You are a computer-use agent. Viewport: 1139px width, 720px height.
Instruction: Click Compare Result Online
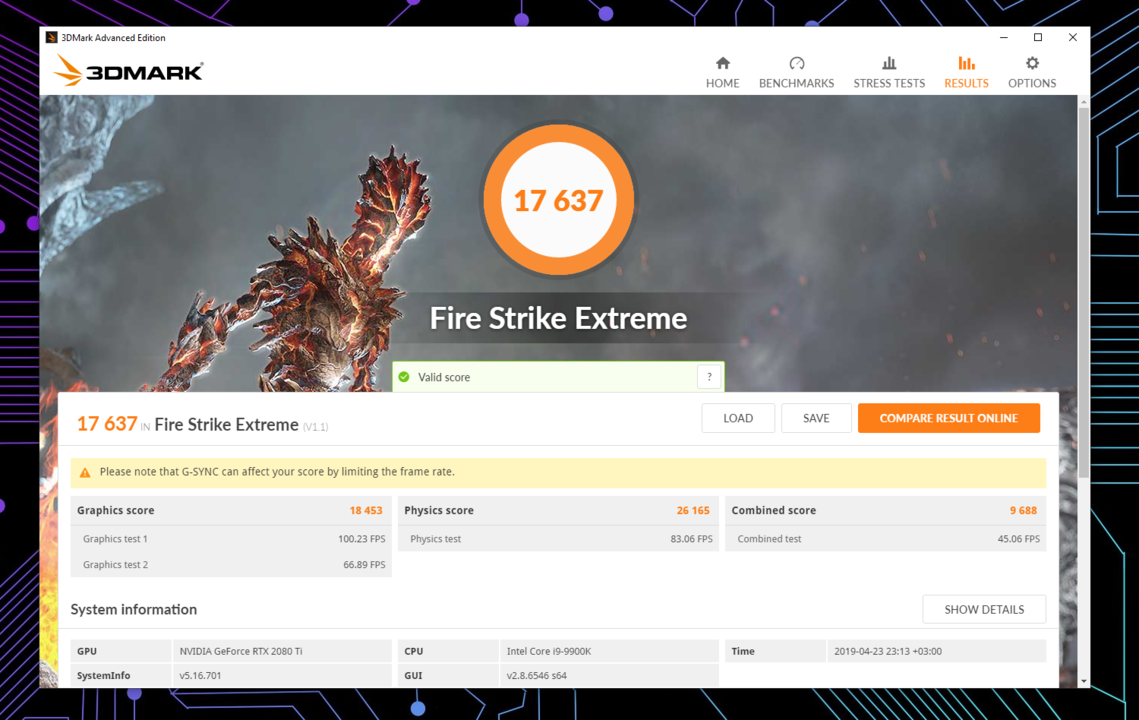[x=948, y=418]
